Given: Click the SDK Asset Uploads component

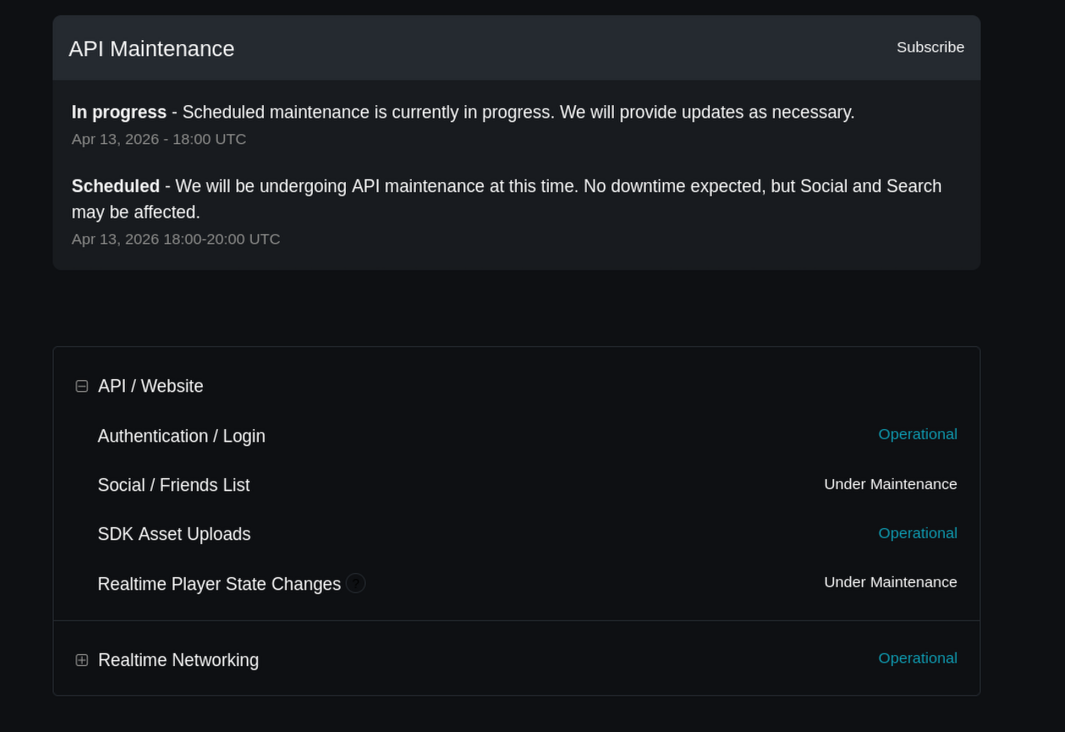Looking at the screenshot, I should [174, 534].
